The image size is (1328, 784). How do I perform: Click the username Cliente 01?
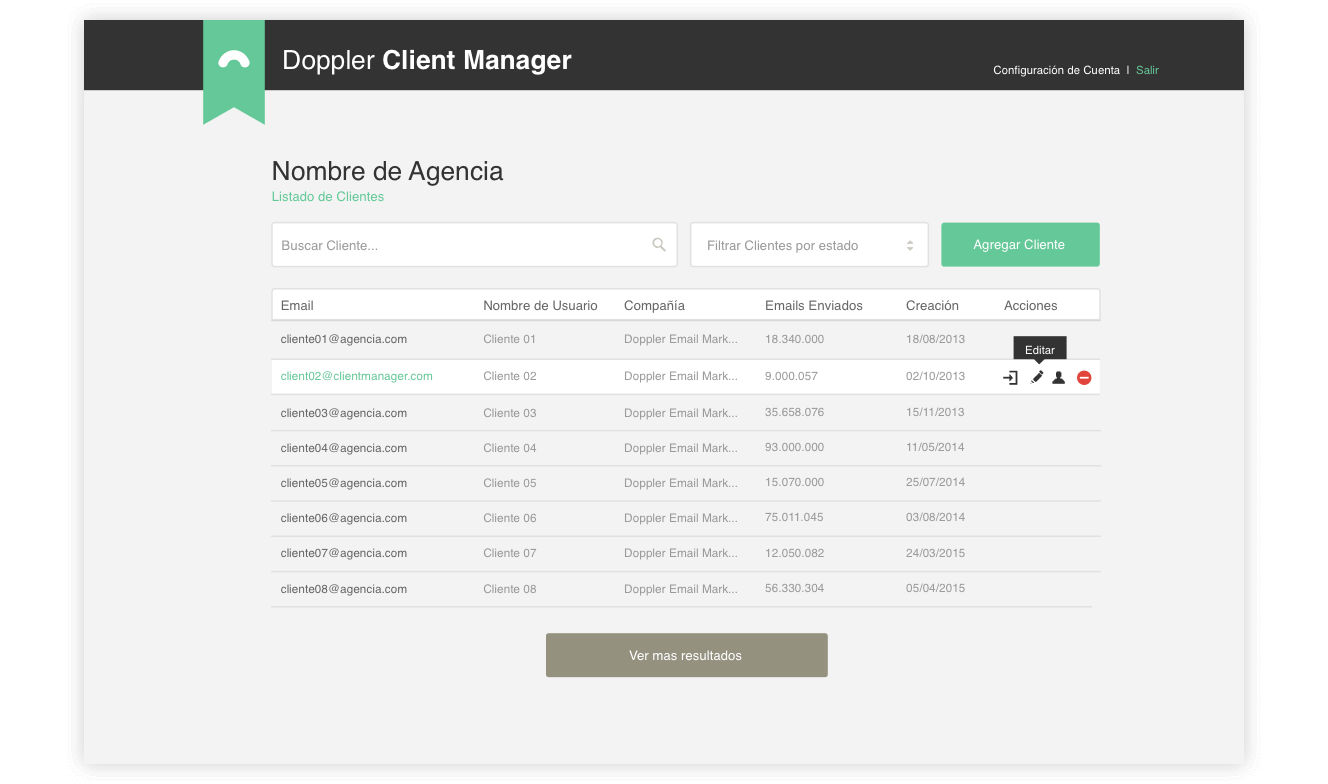coord(510,339)
